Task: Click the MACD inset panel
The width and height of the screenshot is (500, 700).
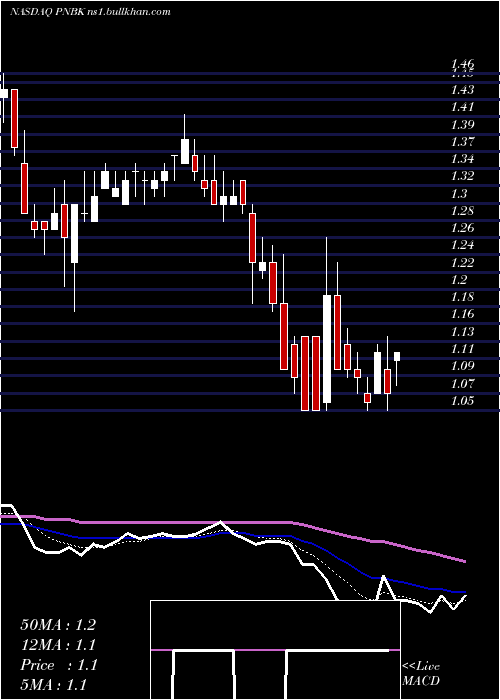Action: (275, 650)
